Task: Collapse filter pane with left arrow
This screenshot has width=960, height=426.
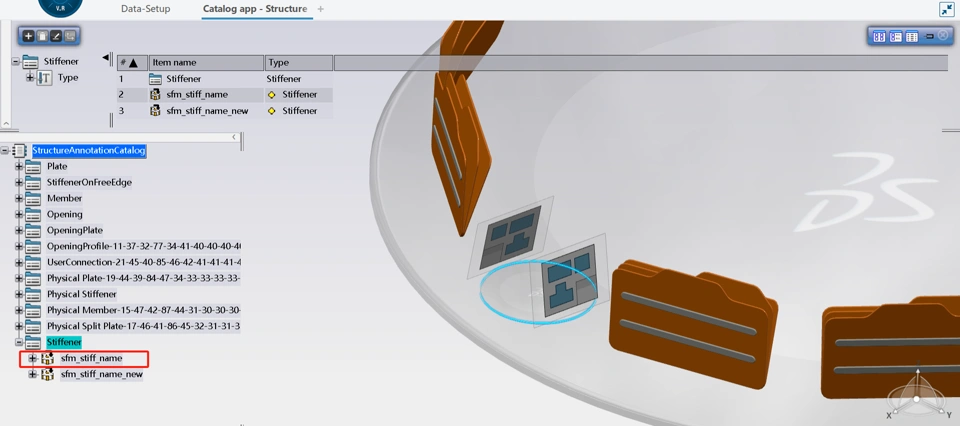Action: point(105,58)
